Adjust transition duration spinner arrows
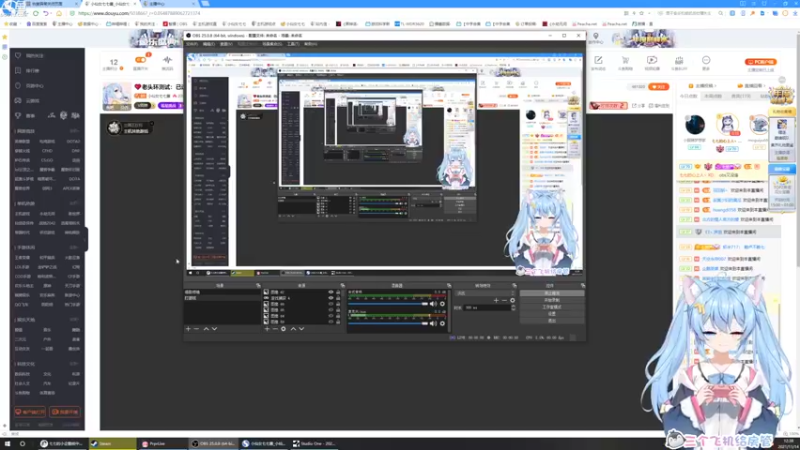Viewport: 800px width, 450px height. point(513,308)
